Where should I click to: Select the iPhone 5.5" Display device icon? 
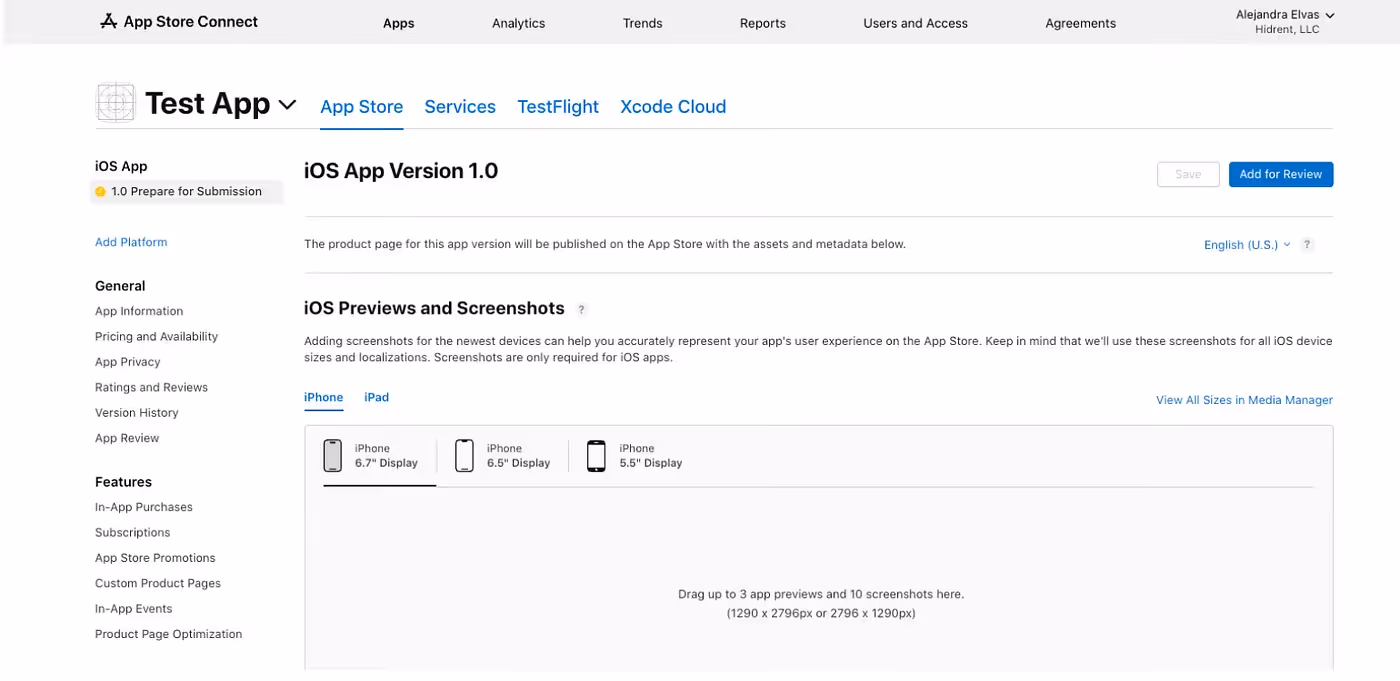pos(596,456)
